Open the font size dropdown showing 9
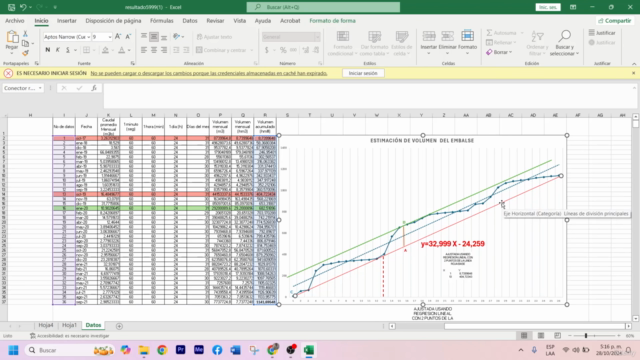 tap(109, 37)
